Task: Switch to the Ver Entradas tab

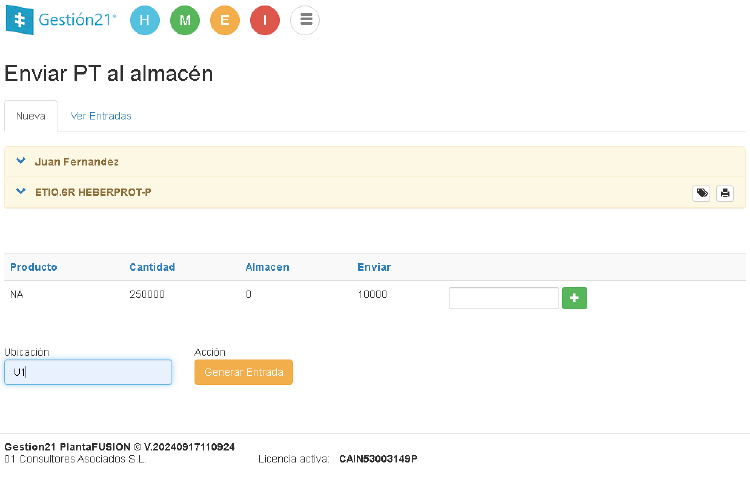Action: pos(101,116)
